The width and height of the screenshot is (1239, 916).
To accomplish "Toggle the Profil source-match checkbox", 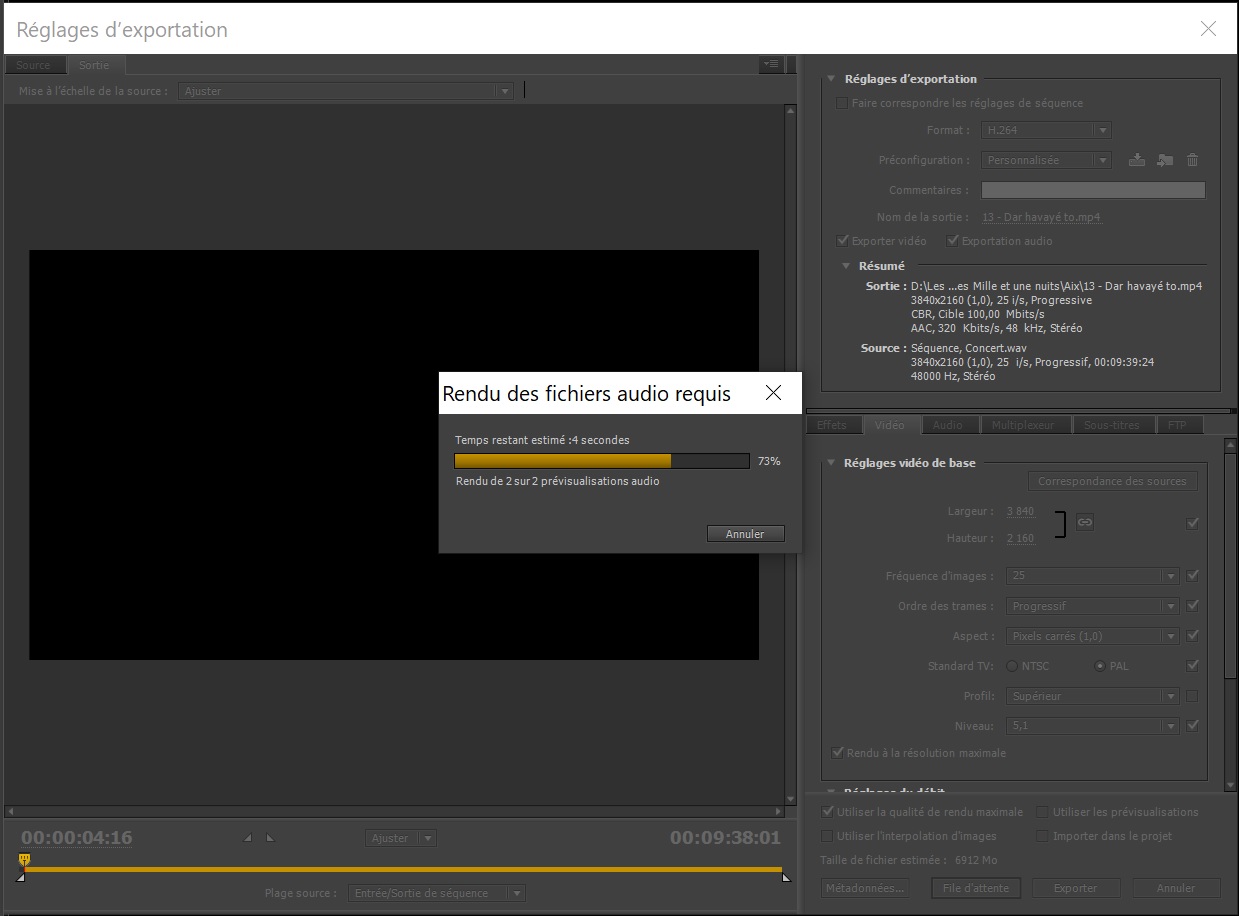I will [1192, 696].
